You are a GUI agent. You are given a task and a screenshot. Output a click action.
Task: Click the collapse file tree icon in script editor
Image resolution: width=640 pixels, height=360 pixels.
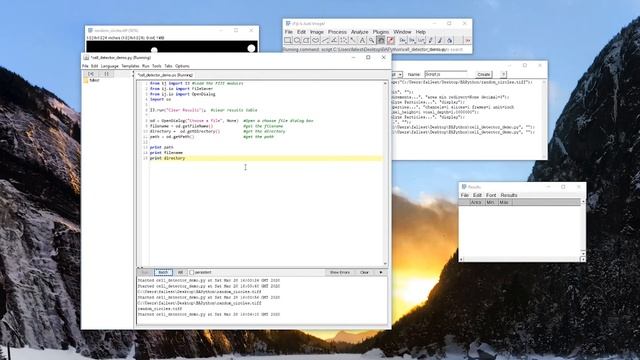(91, 74)
